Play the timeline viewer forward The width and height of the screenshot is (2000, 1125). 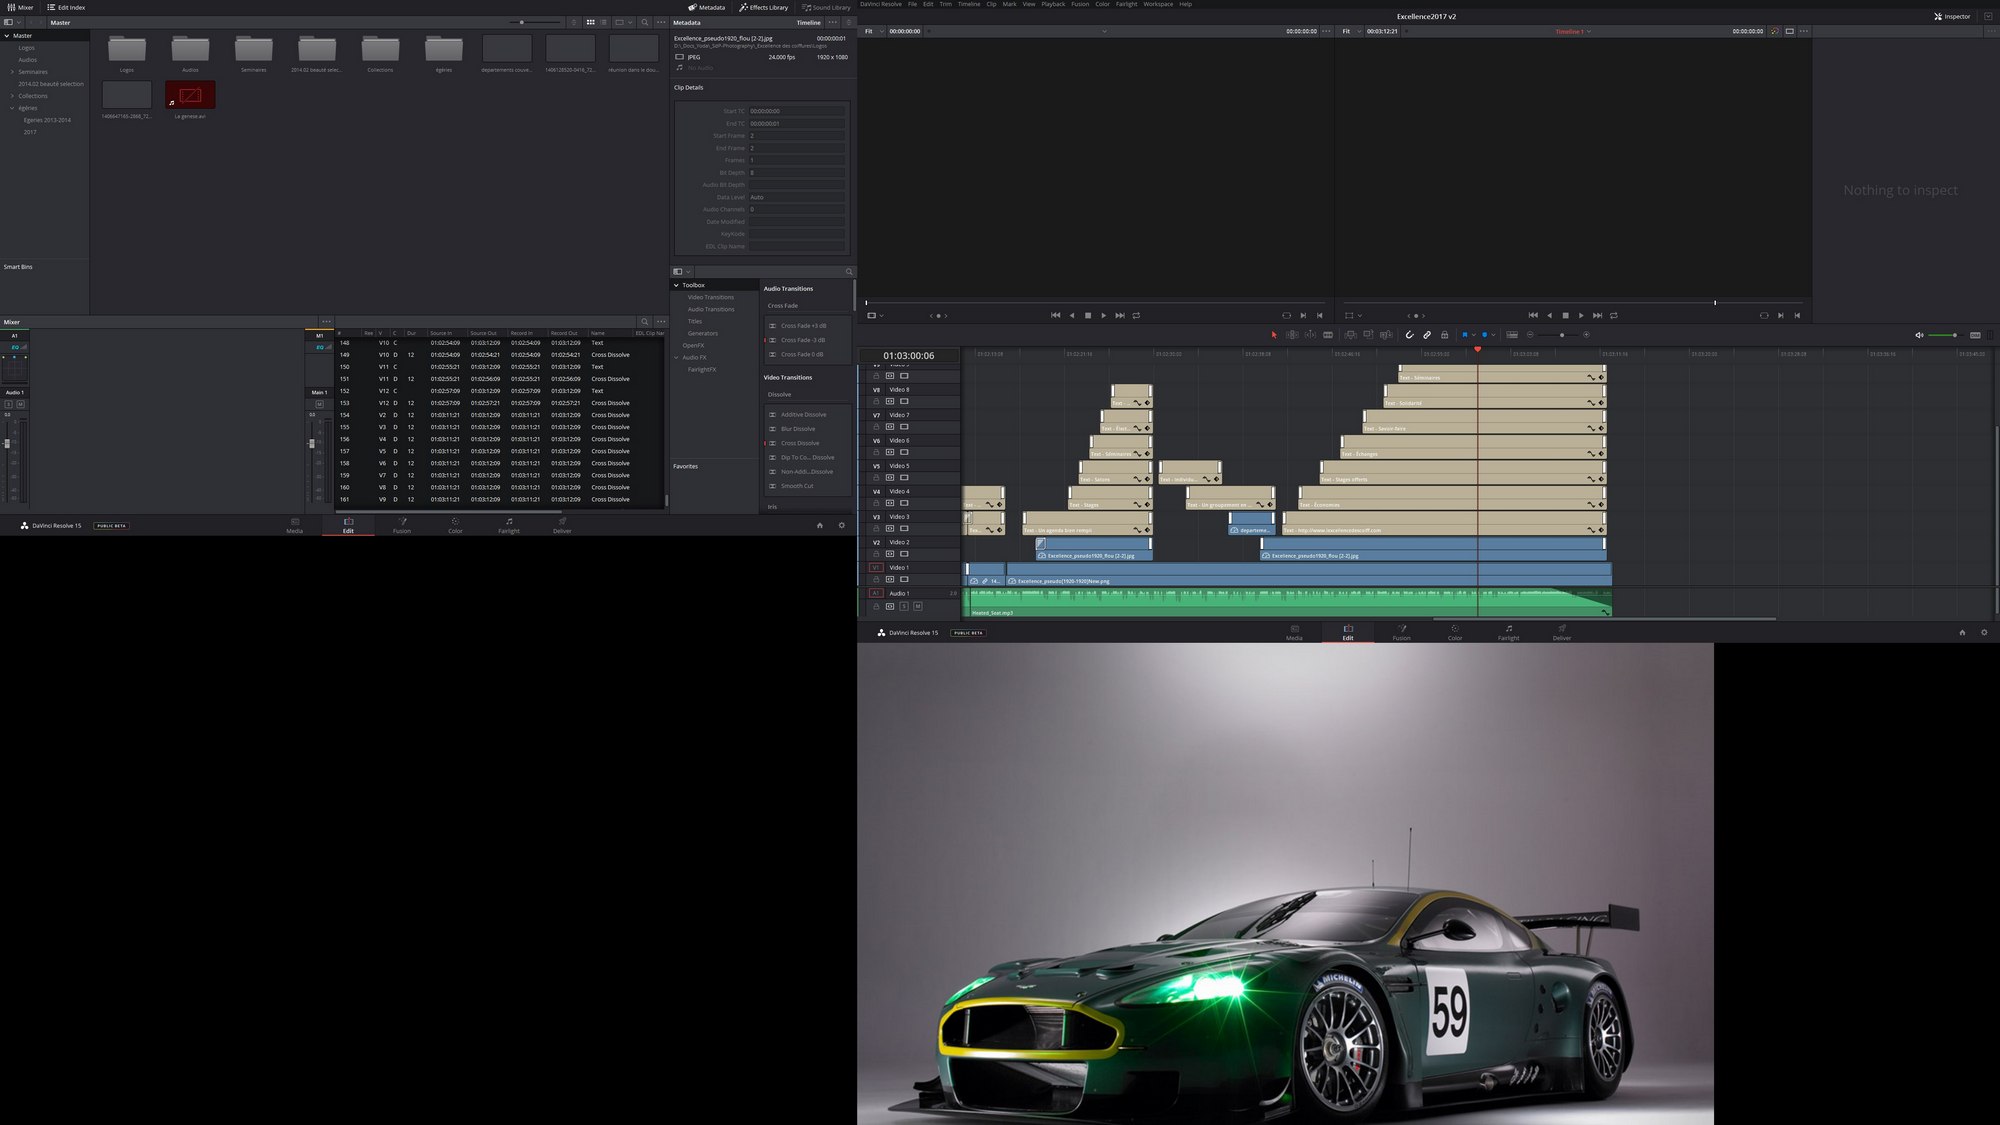coord(1581,315)
